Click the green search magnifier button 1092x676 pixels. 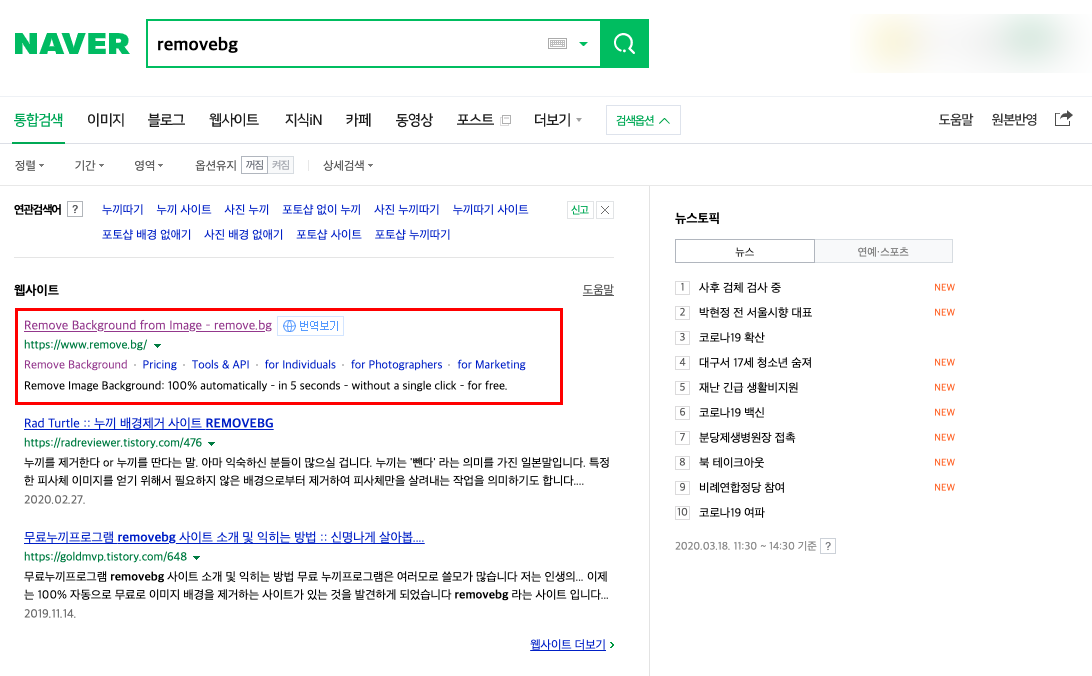coord(624,44)
